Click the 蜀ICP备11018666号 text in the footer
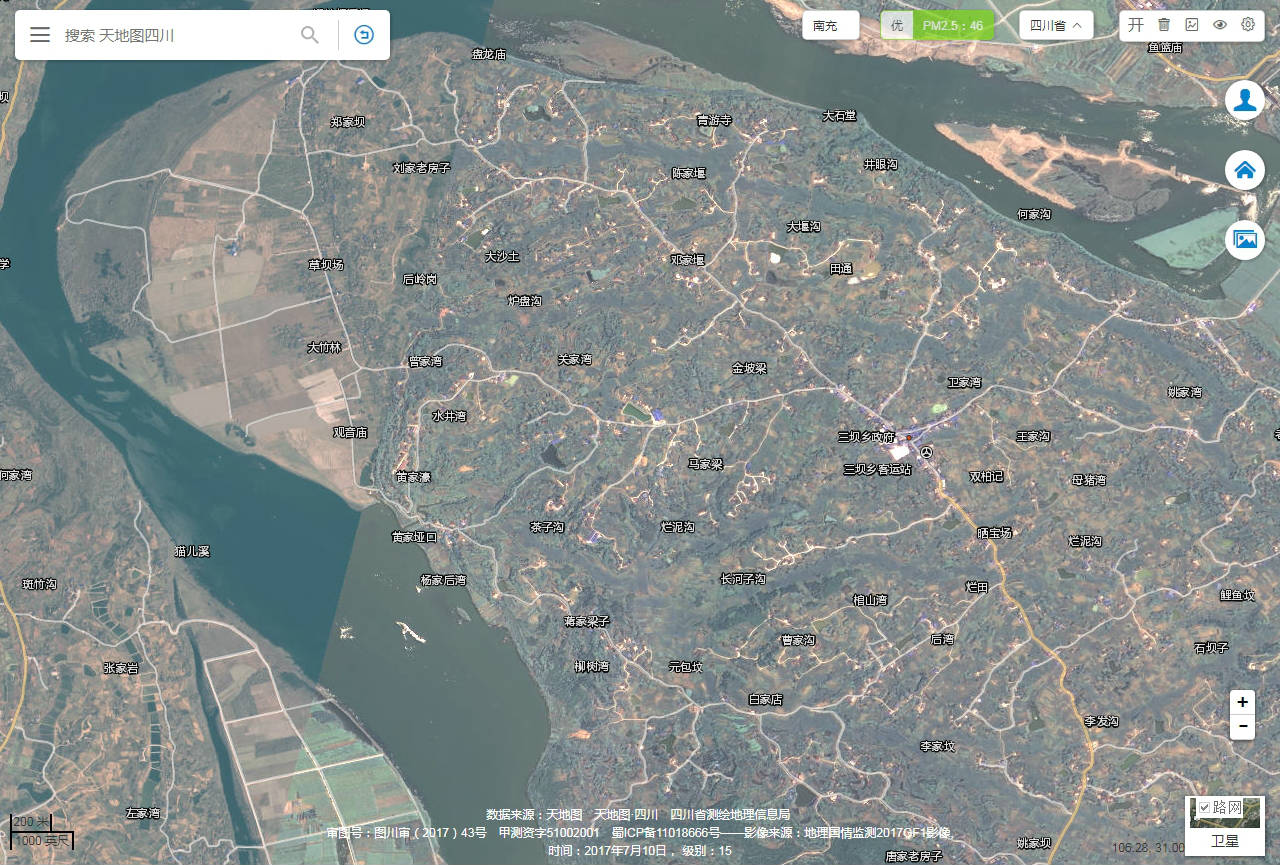This screenshot has width=1280, height=865. [666, 832]
